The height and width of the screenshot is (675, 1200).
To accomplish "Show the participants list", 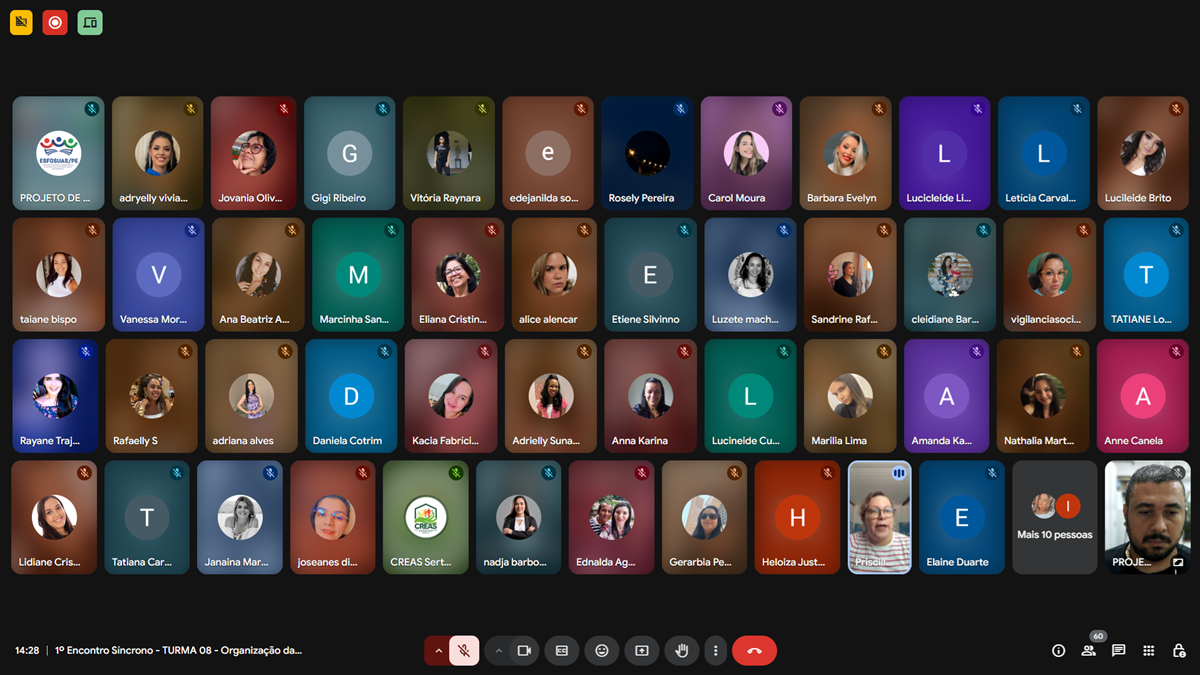I will click(x=1088, y=650).
